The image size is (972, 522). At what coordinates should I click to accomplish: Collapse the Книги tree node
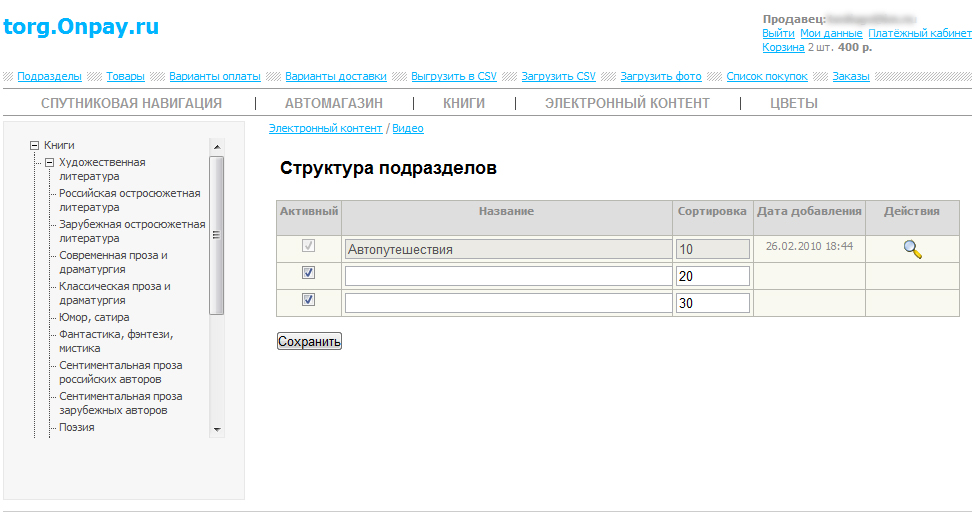(x=35, y=145)
